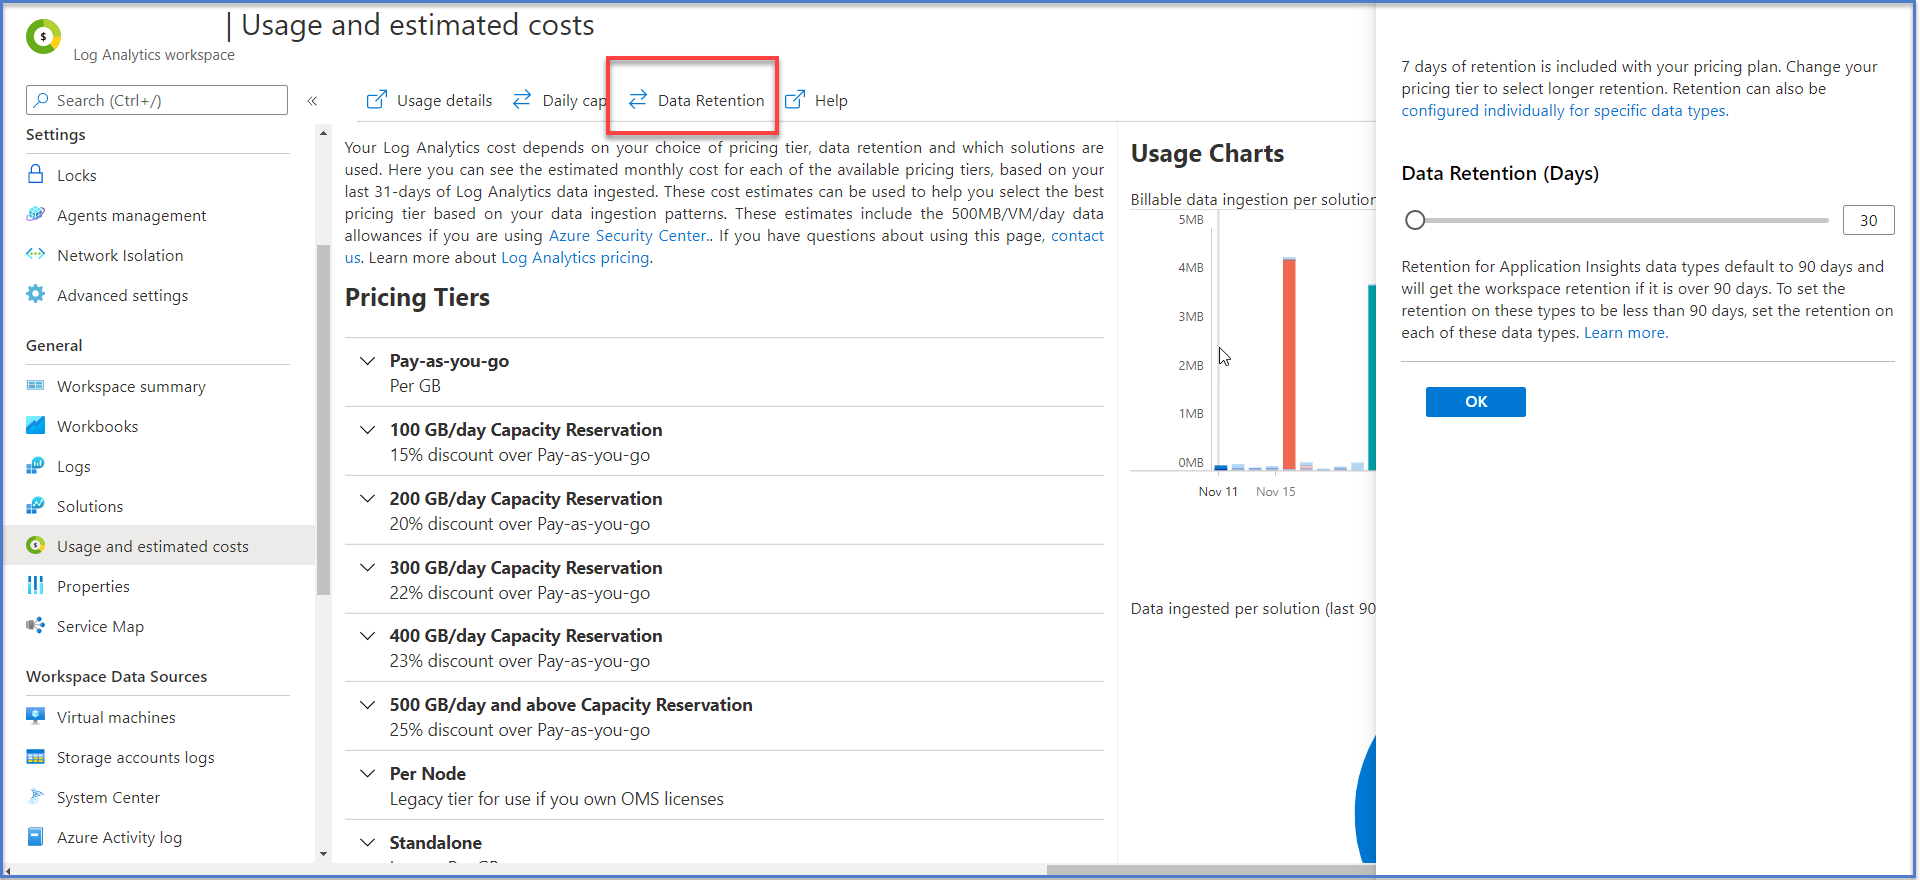The image size is (1920, 880).
Task: Click the Advanced settings gear icon
Action: [36, 295]
